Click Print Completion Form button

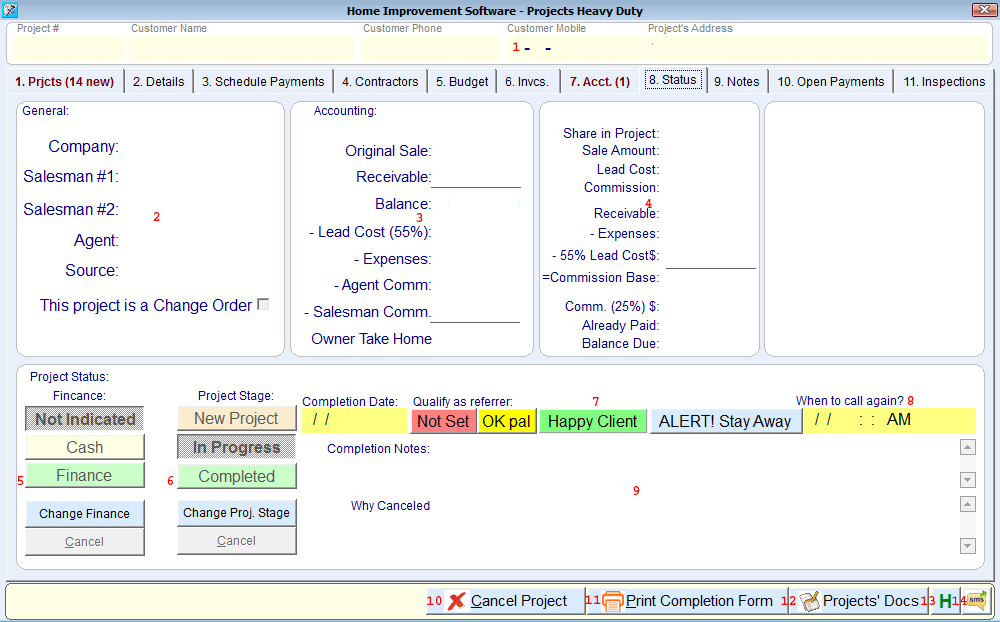(688, 601)
